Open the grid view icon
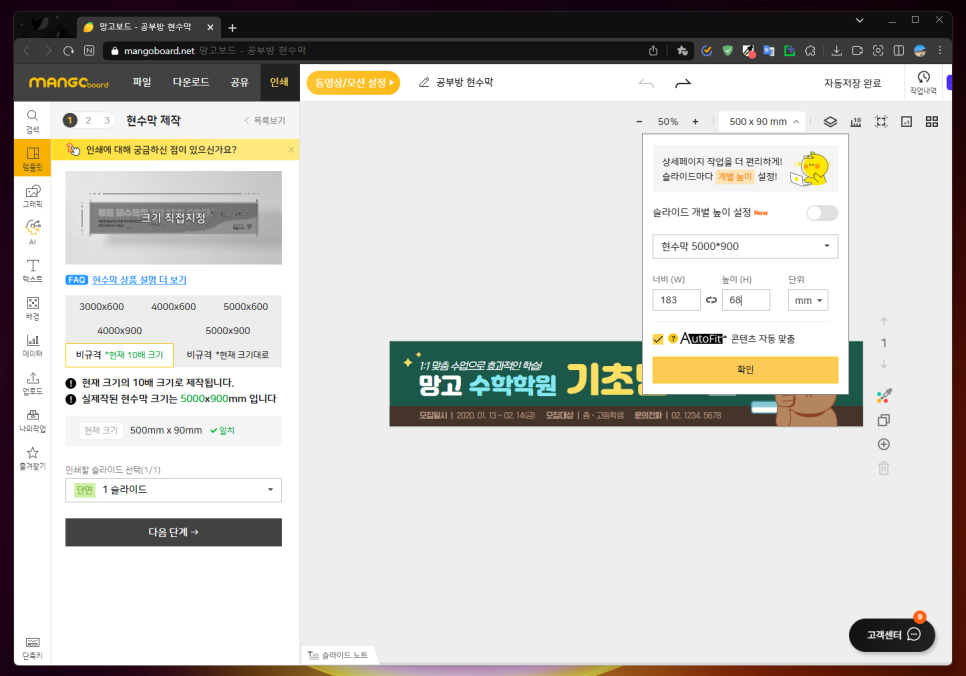966x676 pixels. coord(932,121)
